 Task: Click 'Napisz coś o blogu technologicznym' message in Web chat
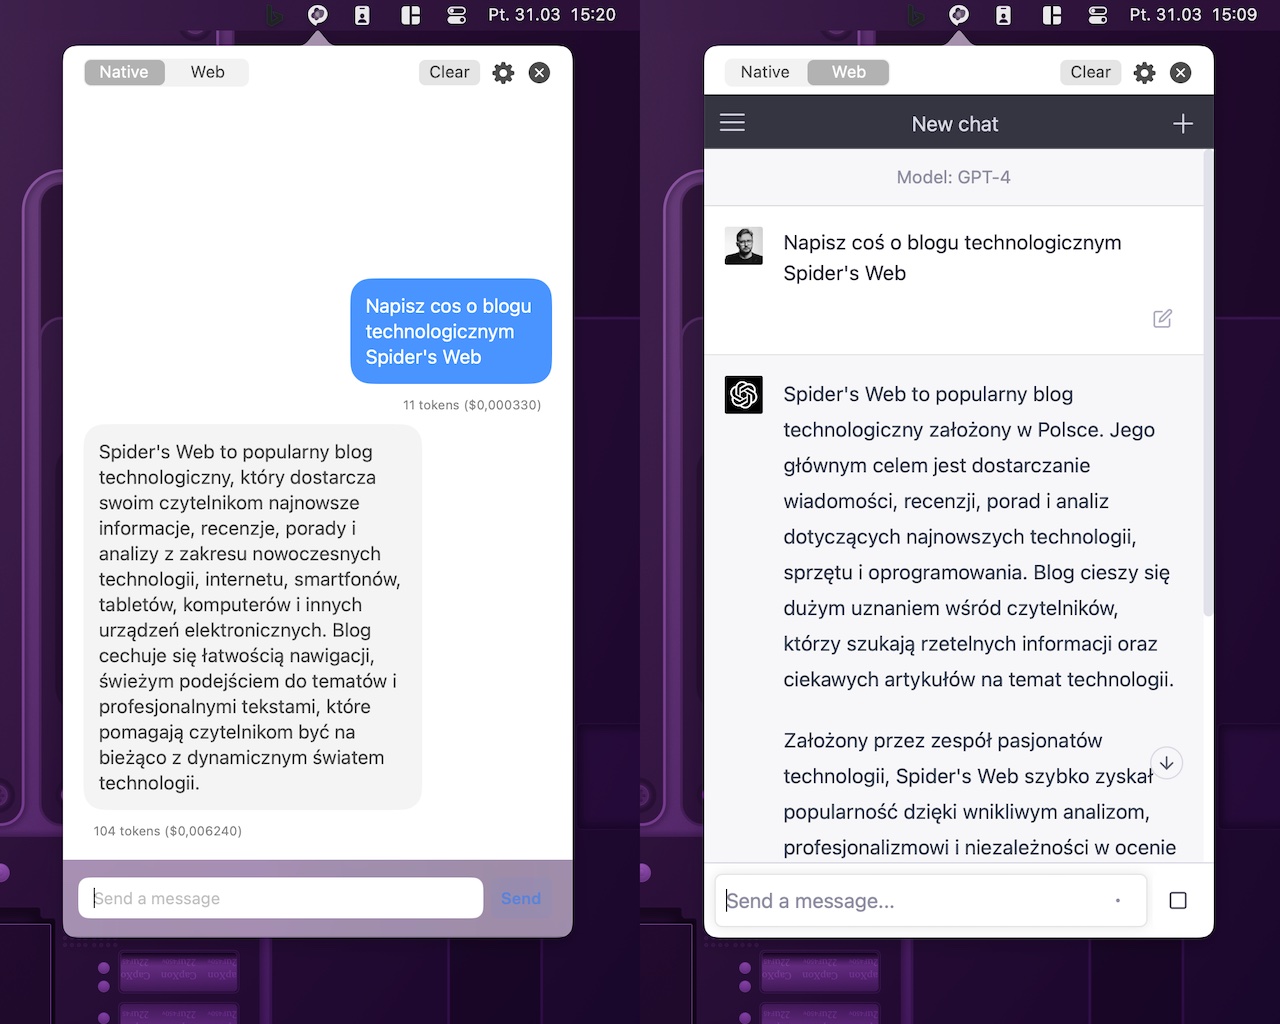[x=952, y=257]
